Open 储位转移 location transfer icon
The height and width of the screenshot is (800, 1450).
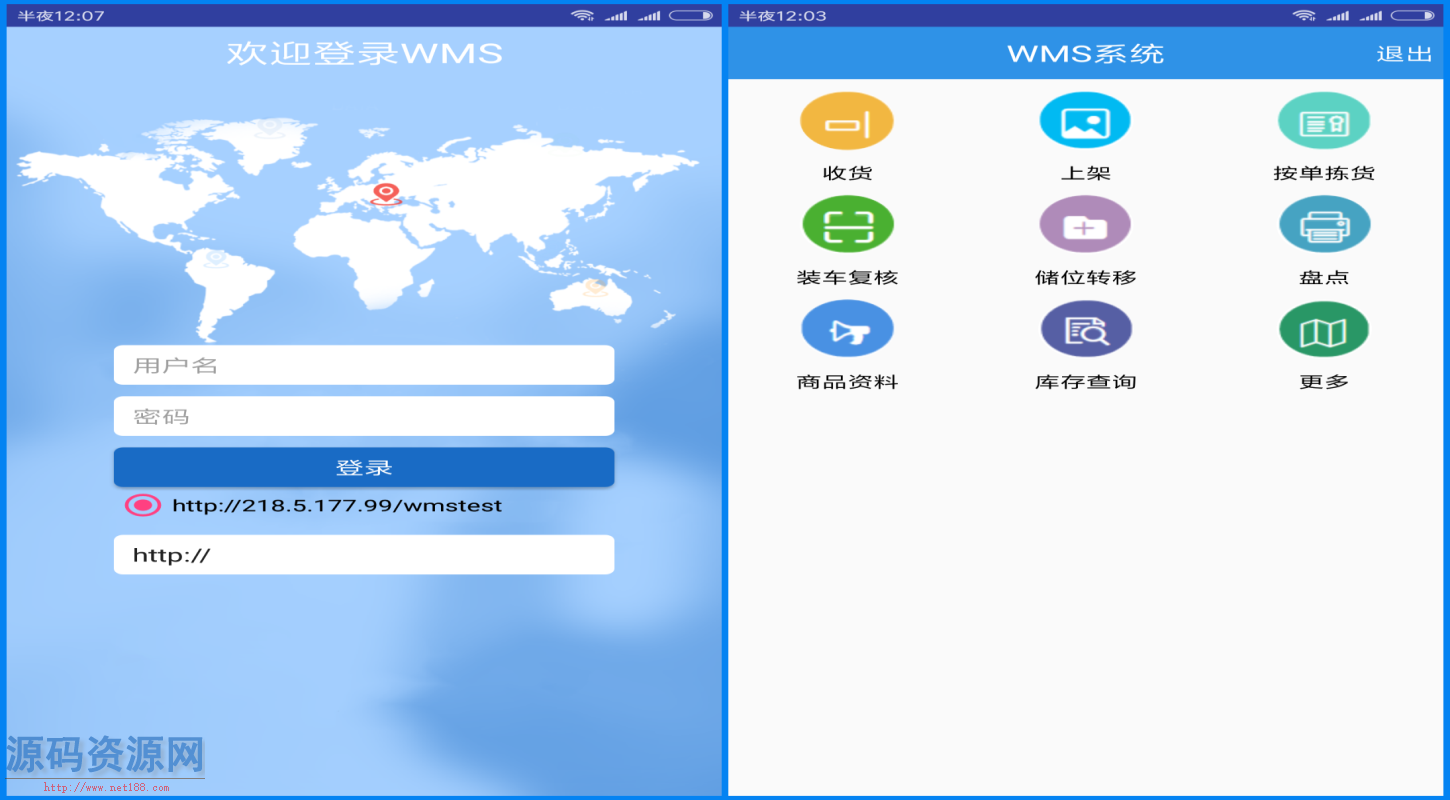1085,225
